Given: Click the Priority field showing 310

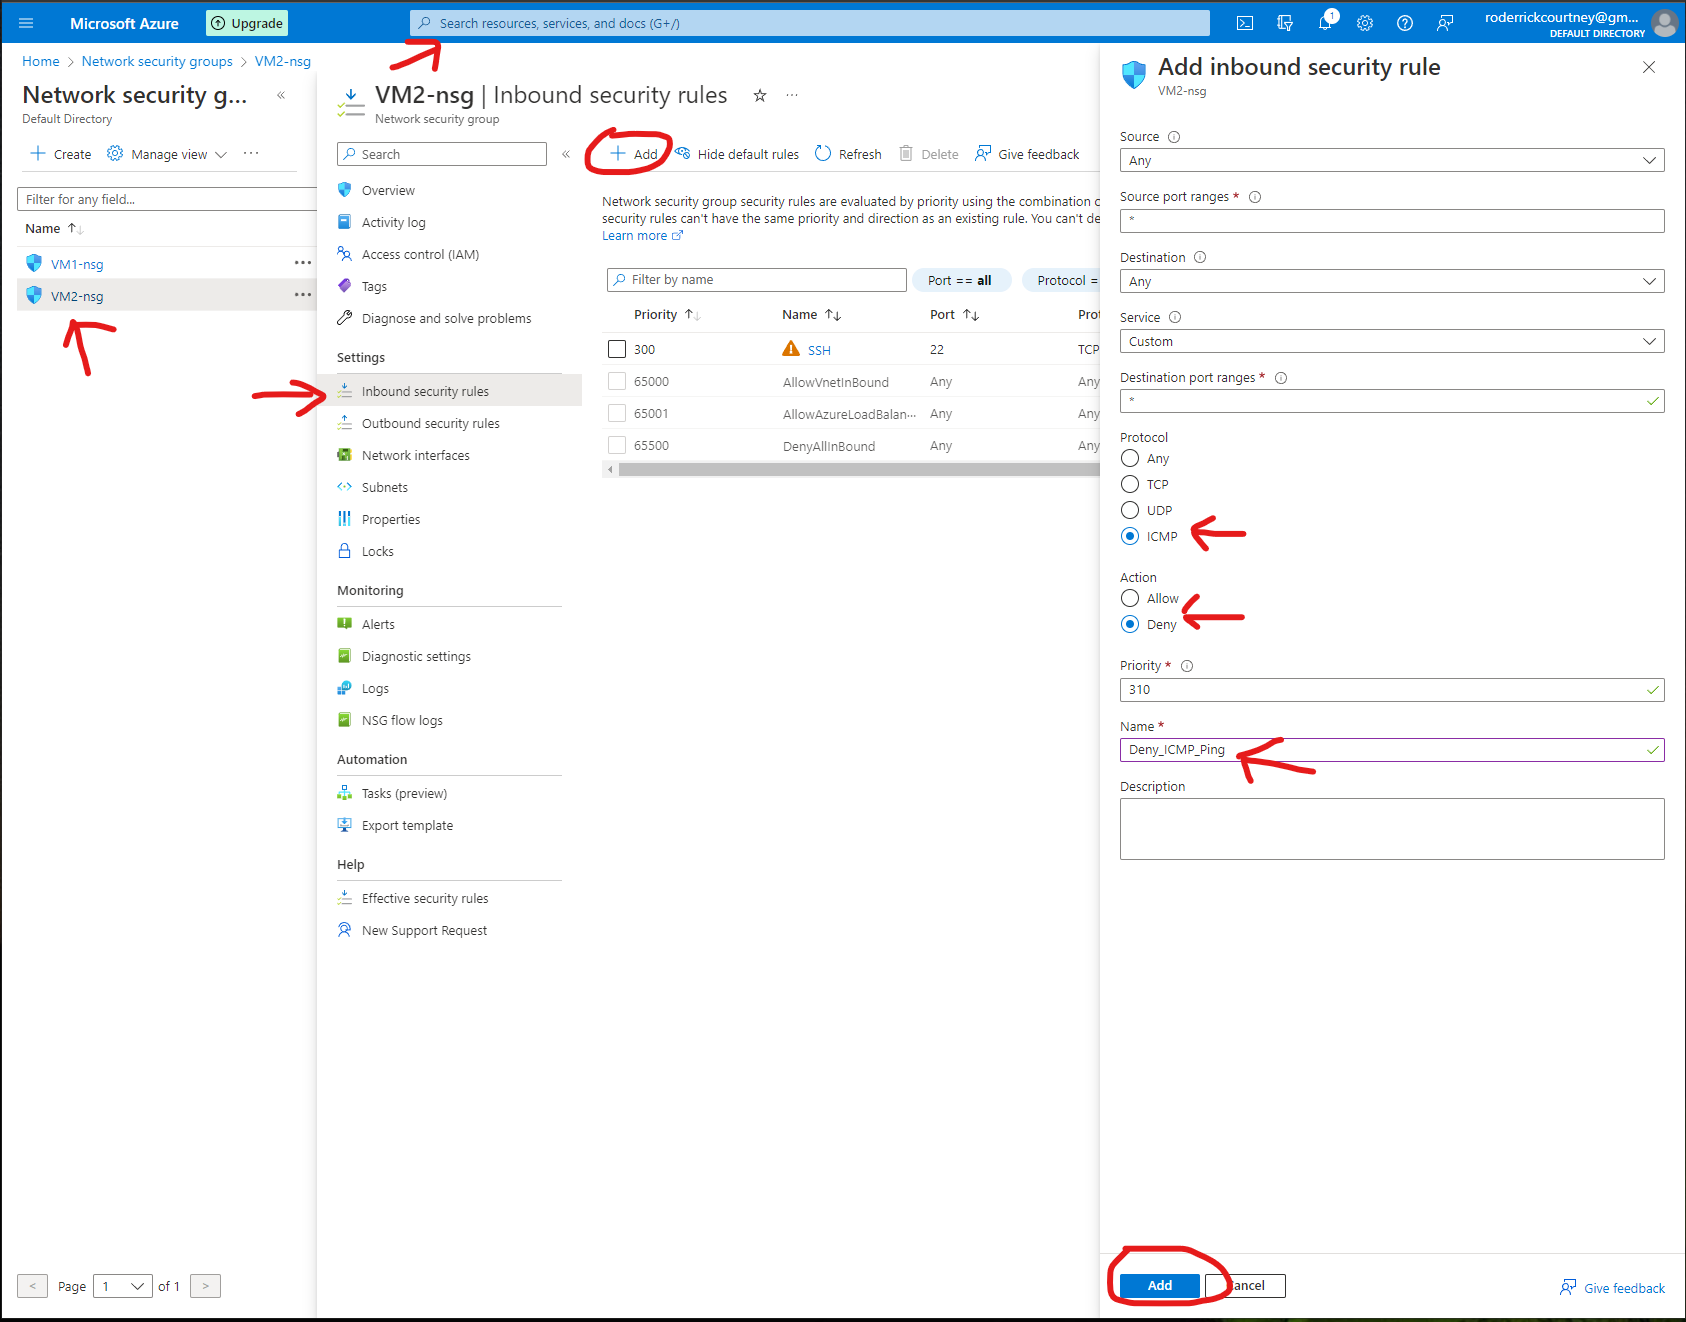Looking at the screenshot, I should (x=1392, y=689).
